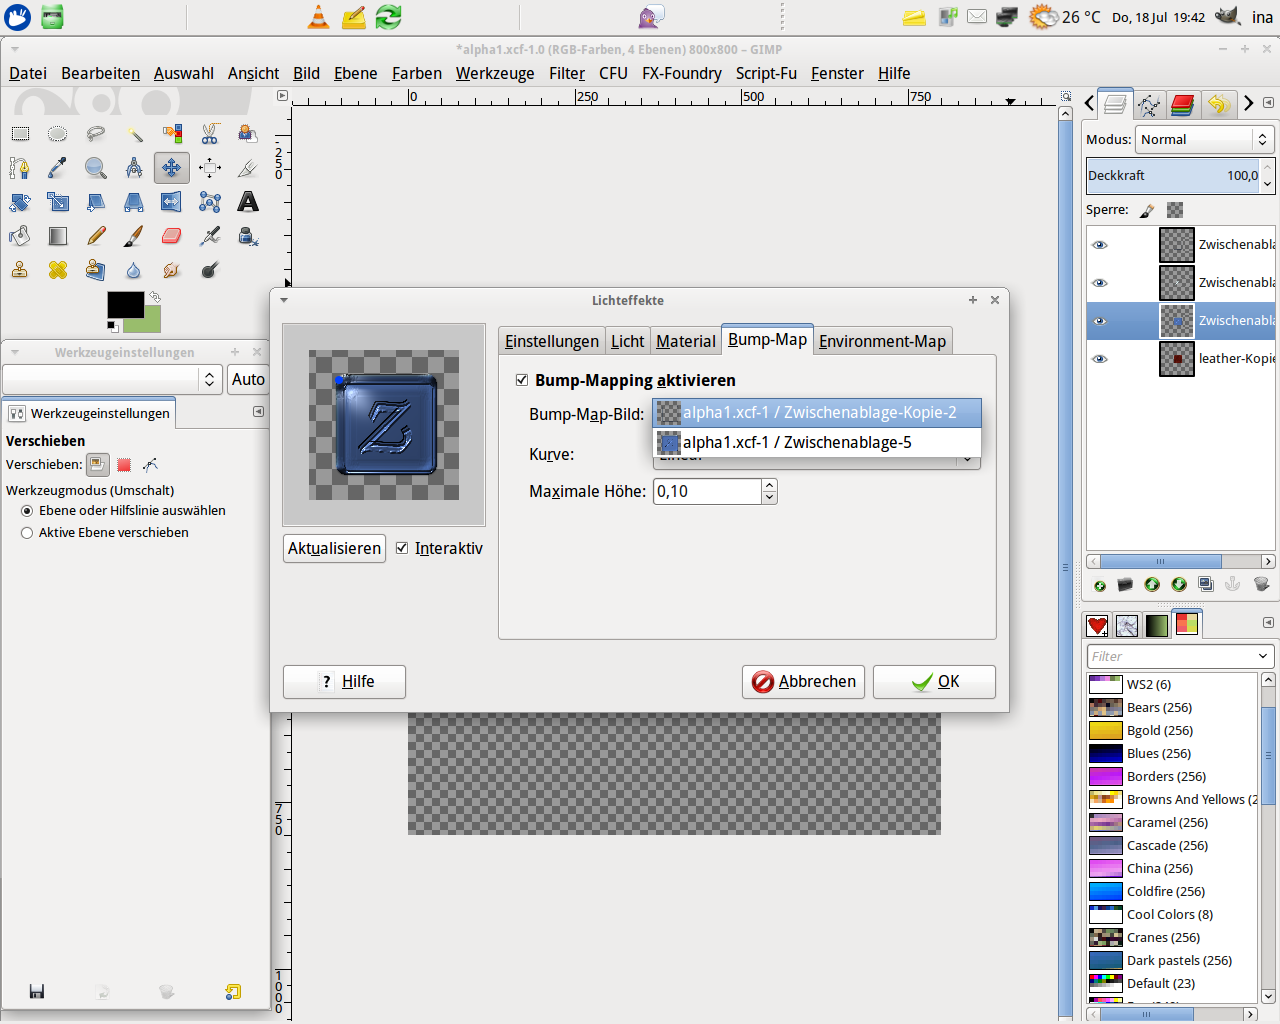Switch to the Einstellungen tab

(x=552, y=341)
